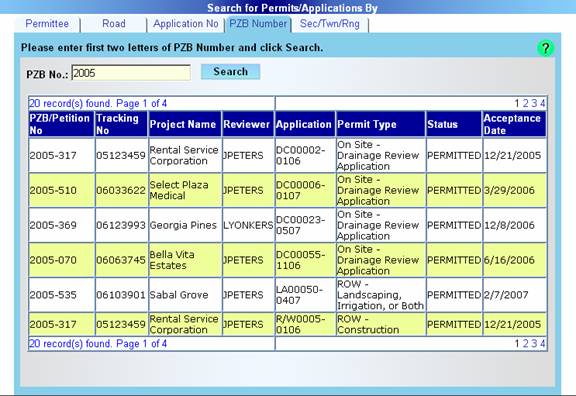
Task: Focus the PZB No. input field
Action: [131, 73]
